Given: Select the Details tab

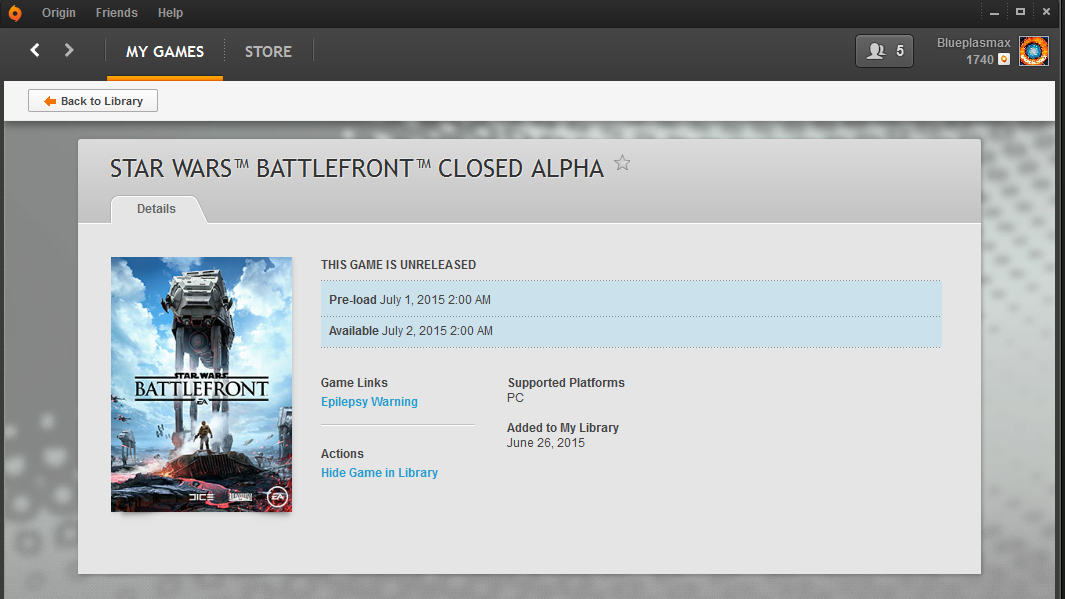Looking at the screenshot, I should (x=156, y=209).
